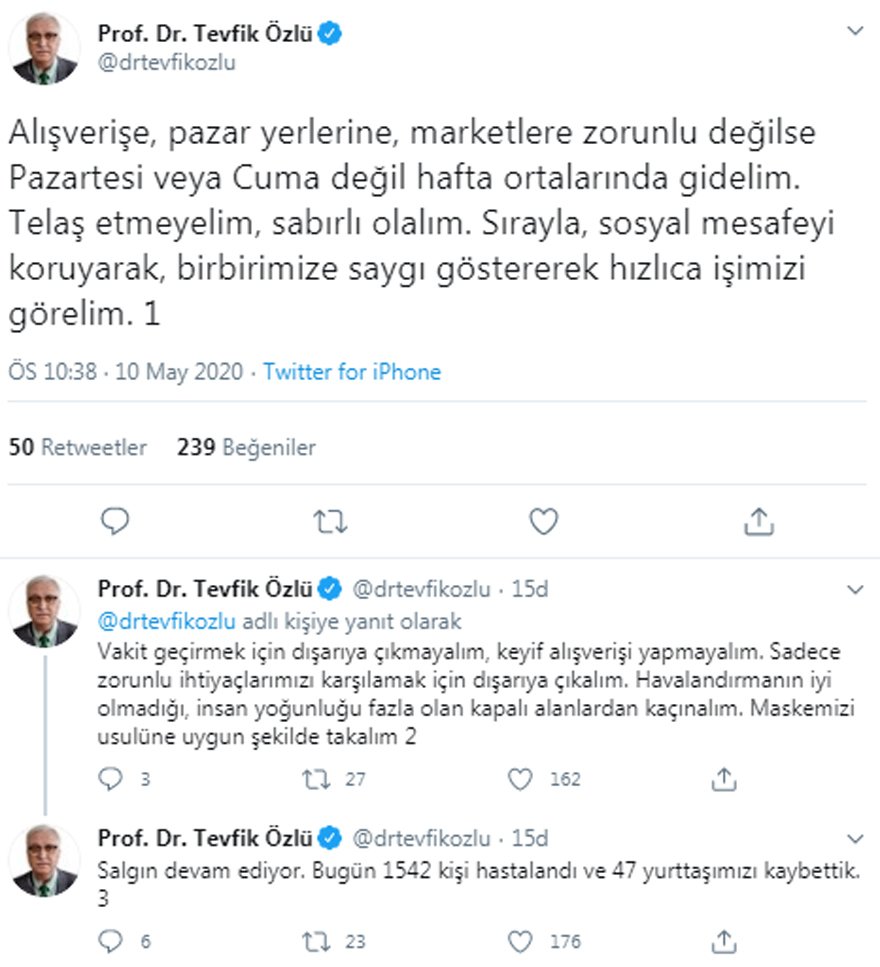The height and width of the screenshot is (967, 880).
Task: Retweet the main tweet
Action: (329, 521)
